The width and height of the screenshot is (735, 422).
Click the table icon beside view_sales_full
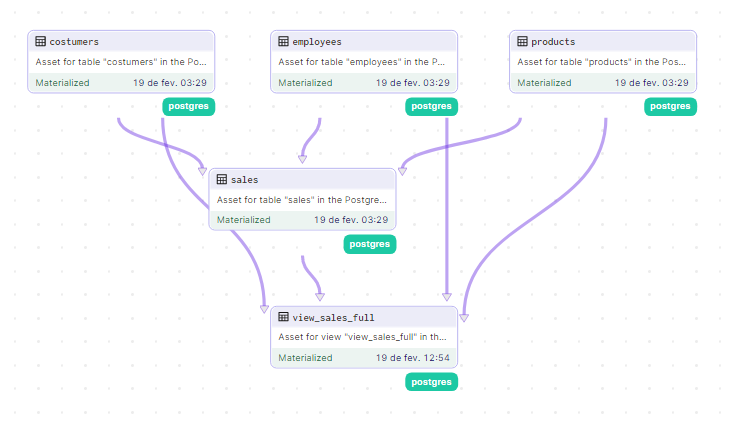(x=284, y=317)
